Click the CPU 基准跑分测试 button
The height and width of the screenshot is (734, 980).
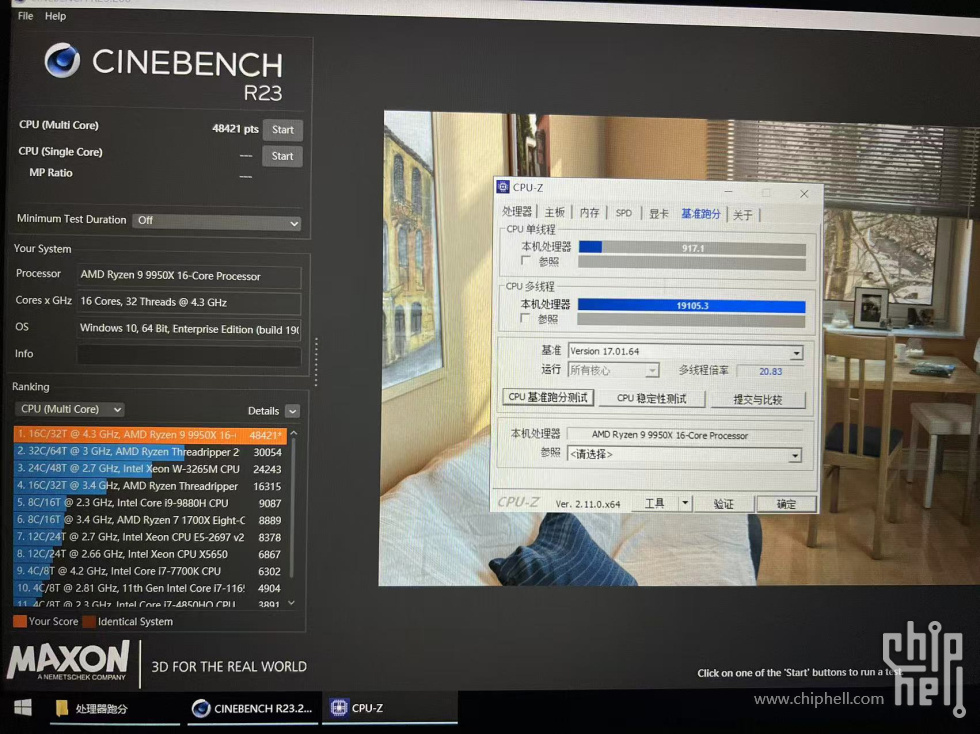pyautogui.click(x=548, y=398)
